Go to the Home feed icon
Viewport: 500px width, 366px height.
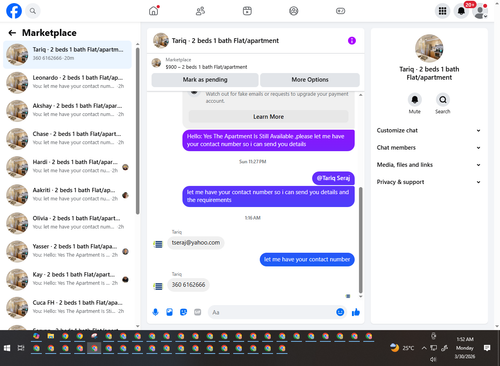click(x=154, y=11)
